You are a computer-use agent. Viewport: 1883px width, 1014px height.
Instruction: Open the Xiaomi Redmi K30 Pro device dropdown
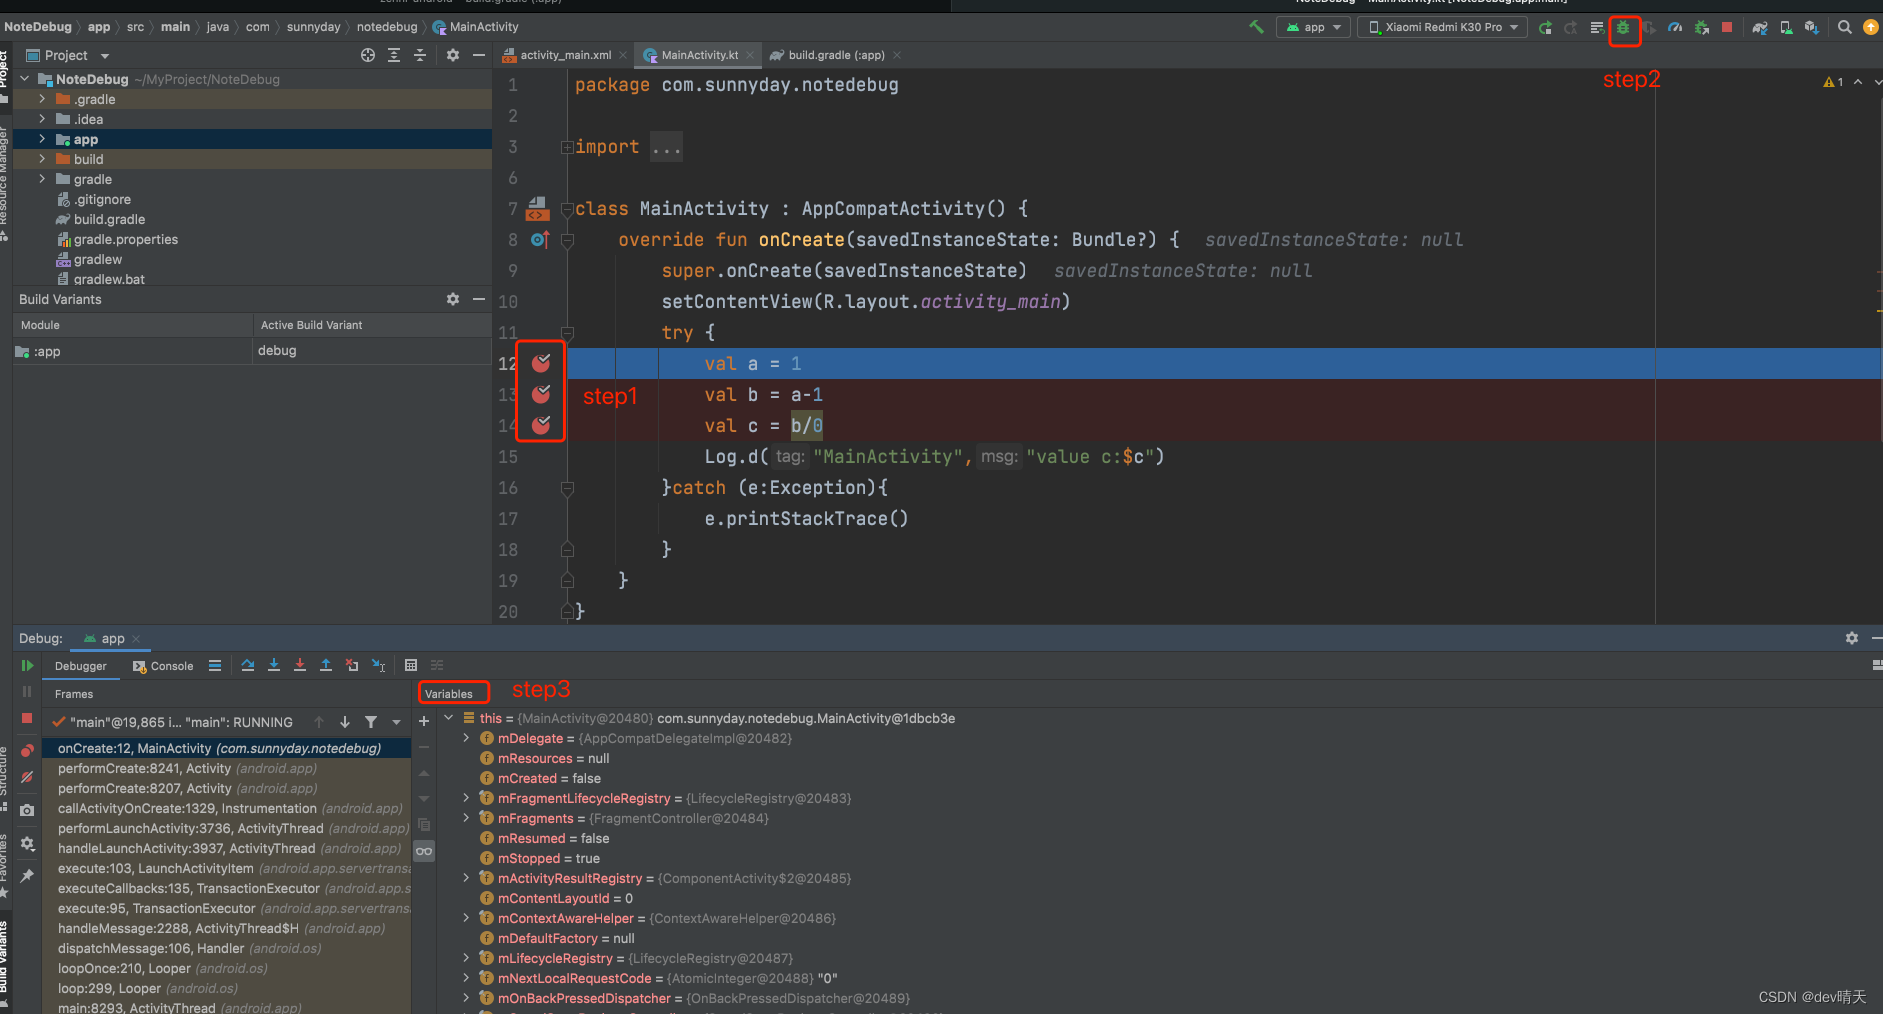pyautogui.click(x=1441, y=27)
